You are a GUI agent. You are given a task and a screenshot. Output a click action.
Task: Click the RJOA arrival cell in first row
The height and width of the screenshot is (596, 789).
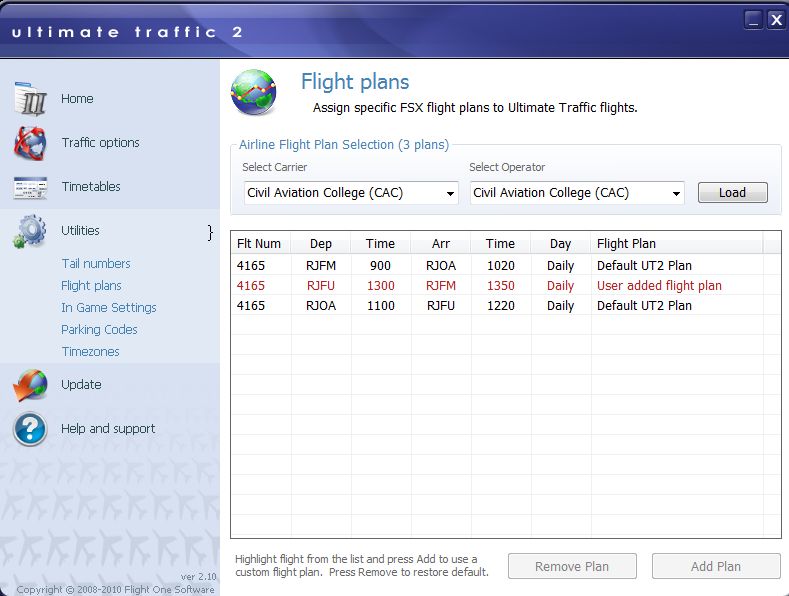[441, 266]
